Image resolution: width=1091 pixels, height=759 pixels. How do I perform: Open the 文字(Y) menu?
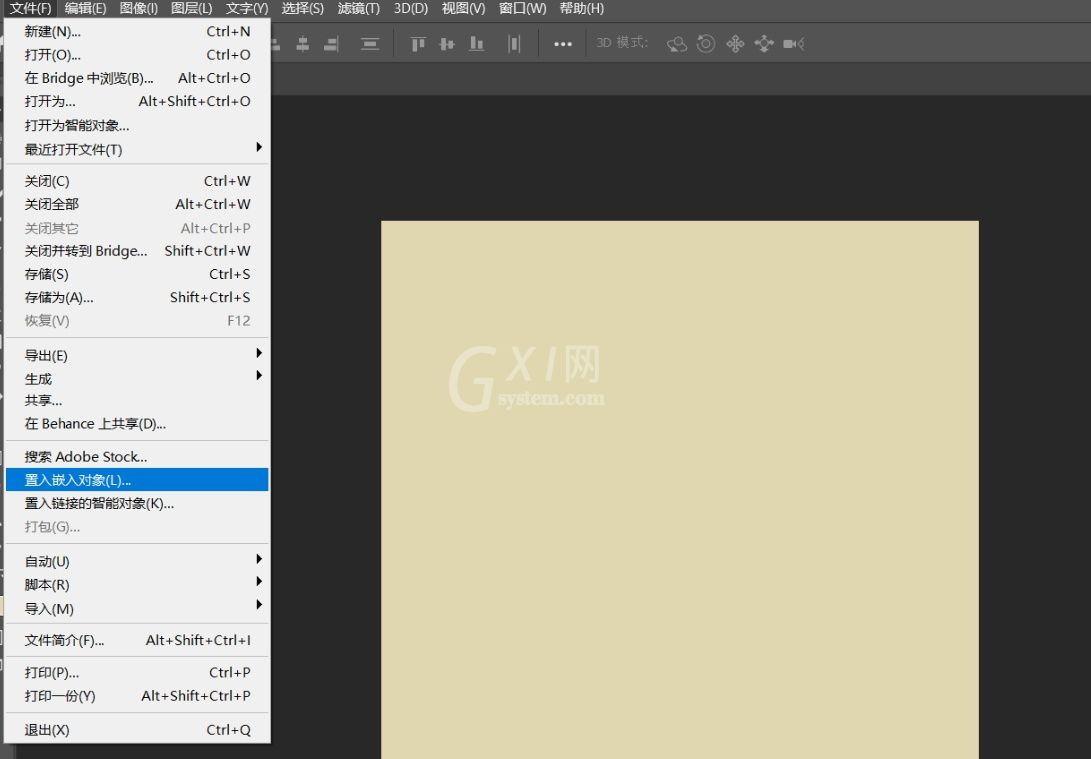(247, 8)
